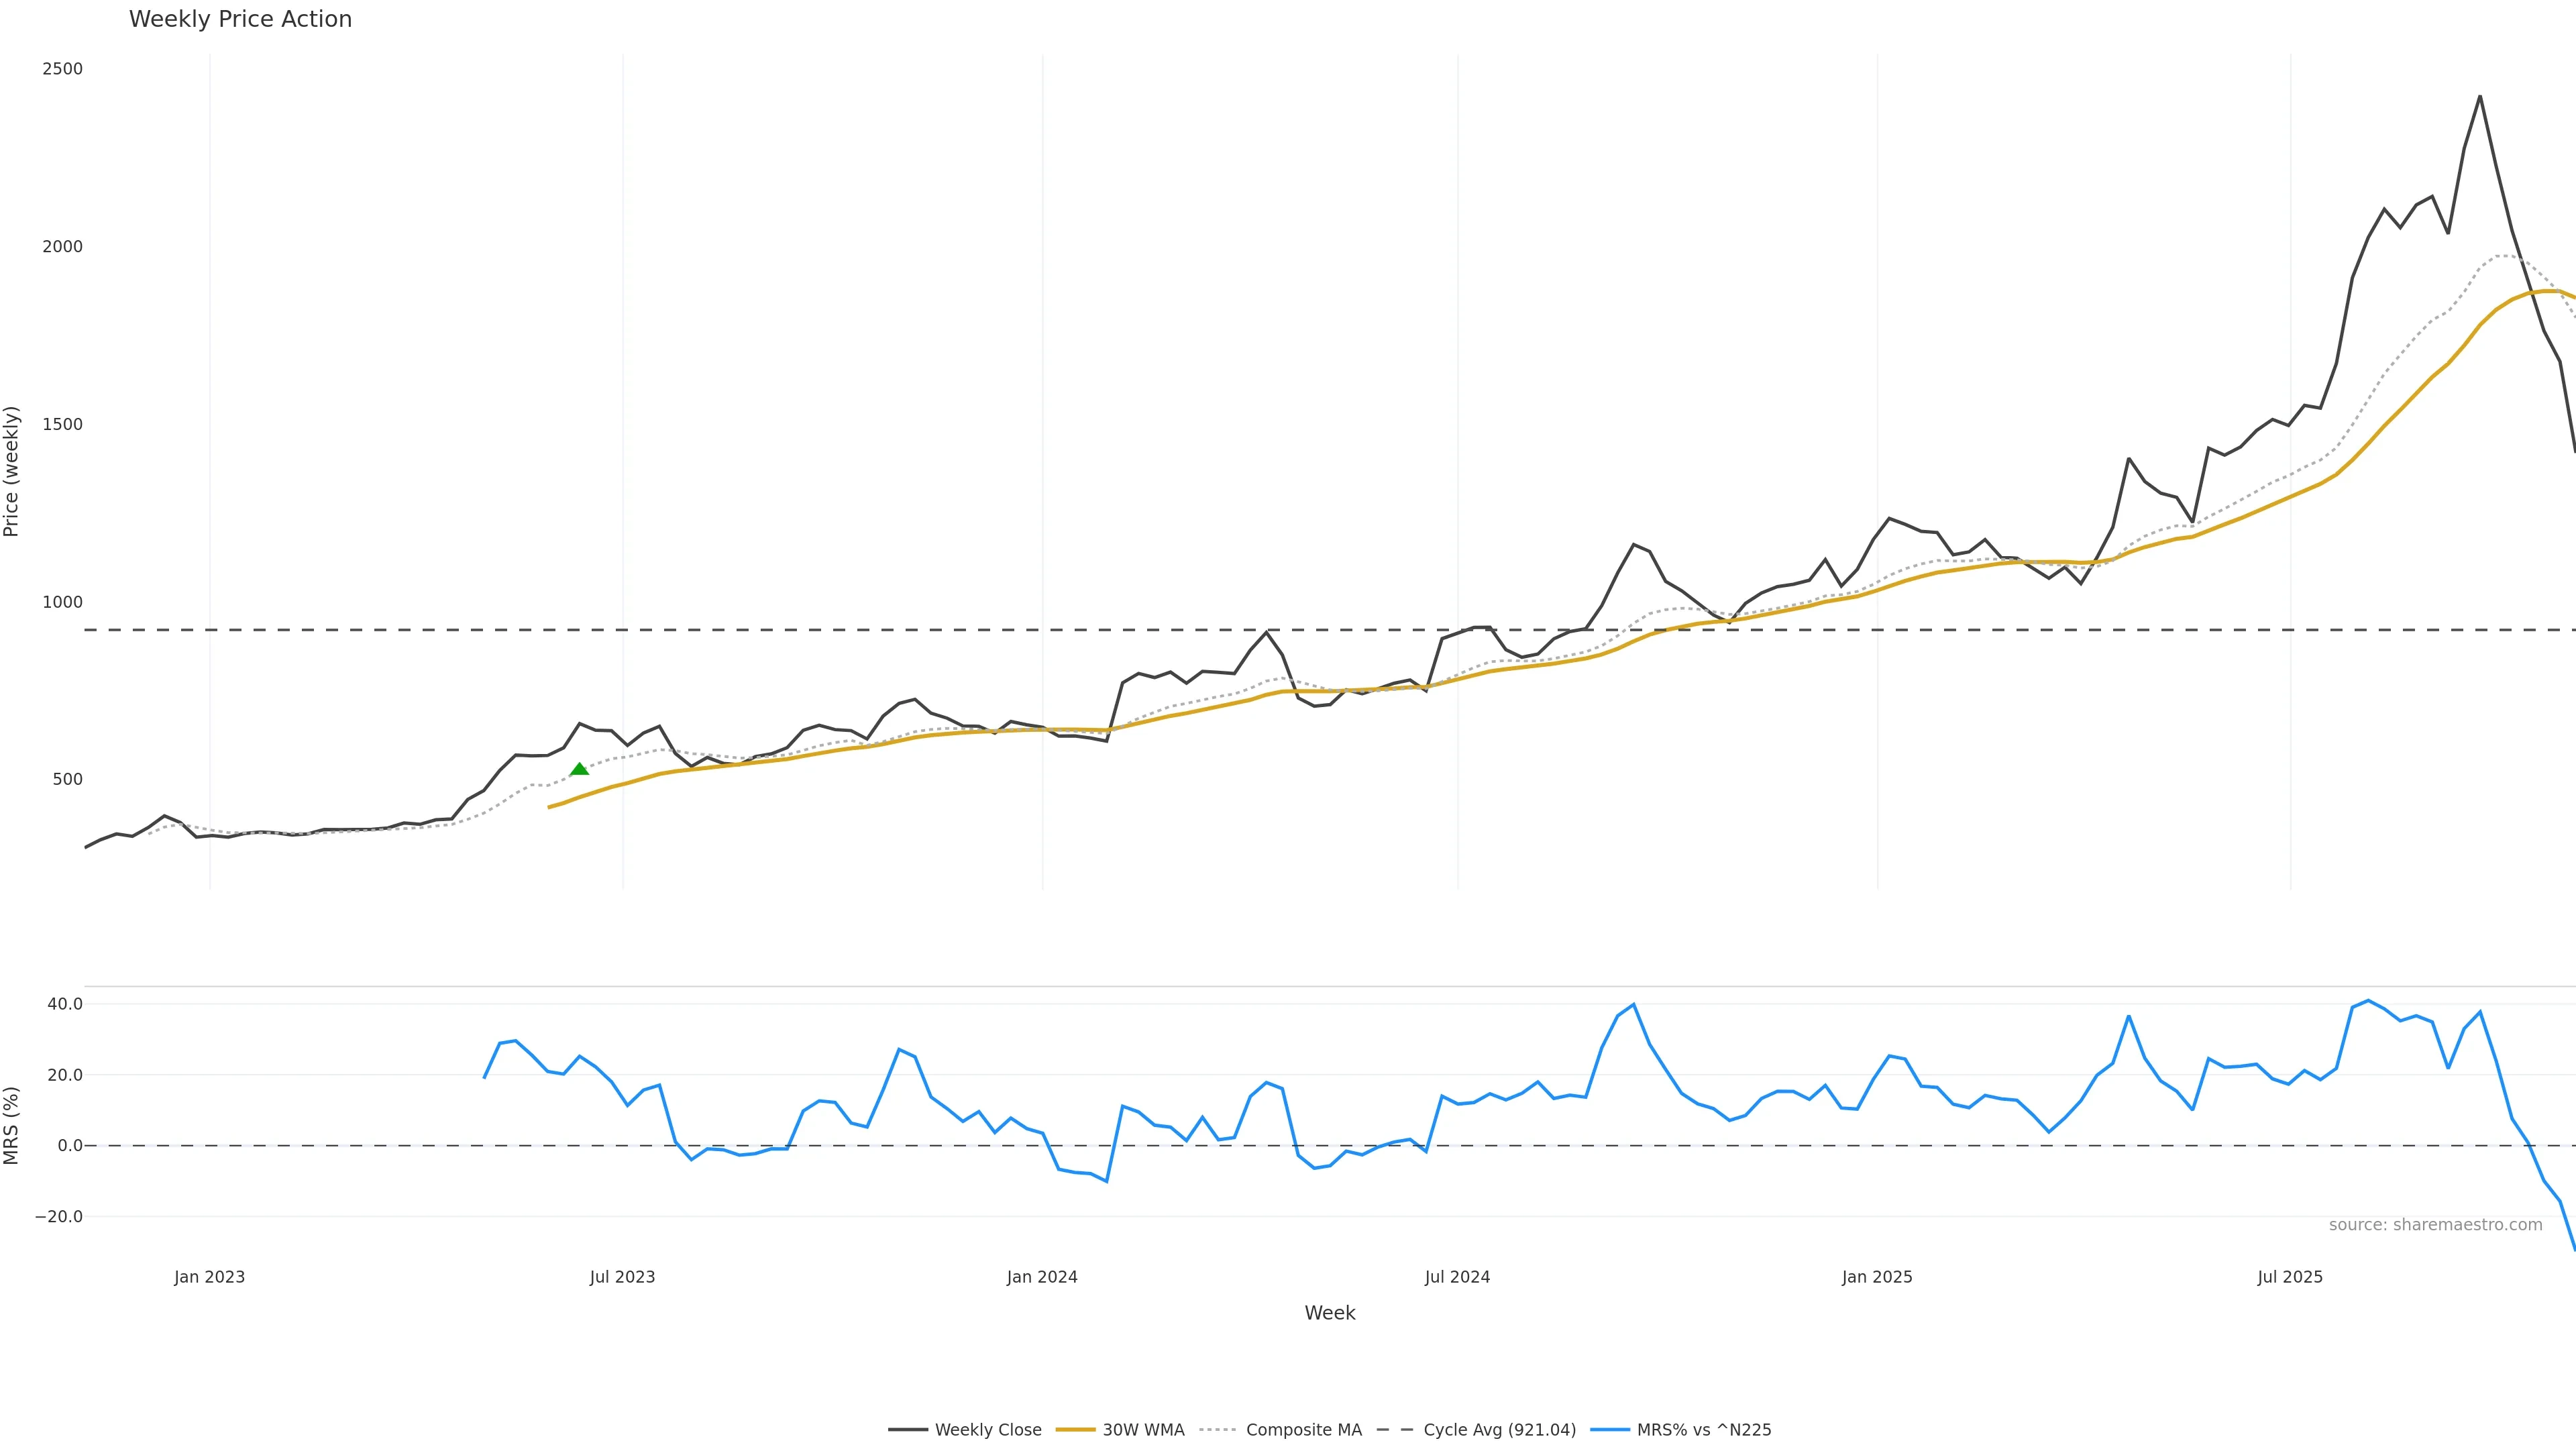Screen dimensions: 2576x1449
Task: Click the Jul 2024 x-axis label
Action: point(1457,1277)
